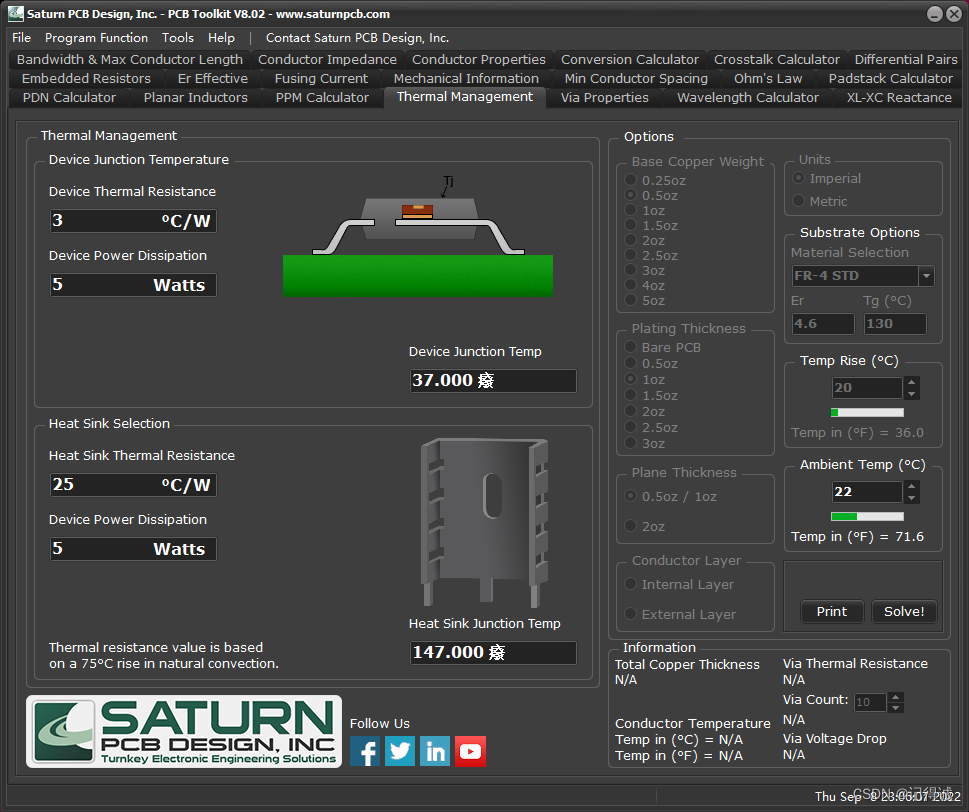This screenshot has width=969, height=812.
Task: Open the Help menu
Action: click(x=221, y=38)
